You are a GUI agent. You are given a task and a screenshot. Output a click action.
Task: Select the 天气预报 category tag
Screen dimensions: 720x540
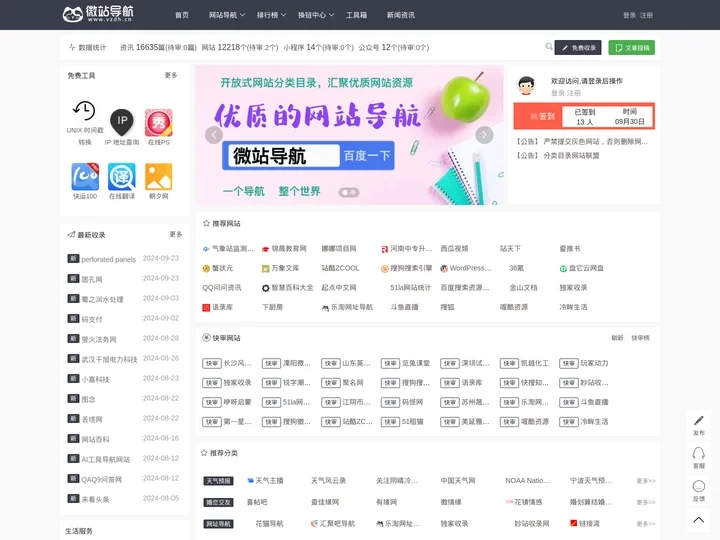click(x=218, y=481)
